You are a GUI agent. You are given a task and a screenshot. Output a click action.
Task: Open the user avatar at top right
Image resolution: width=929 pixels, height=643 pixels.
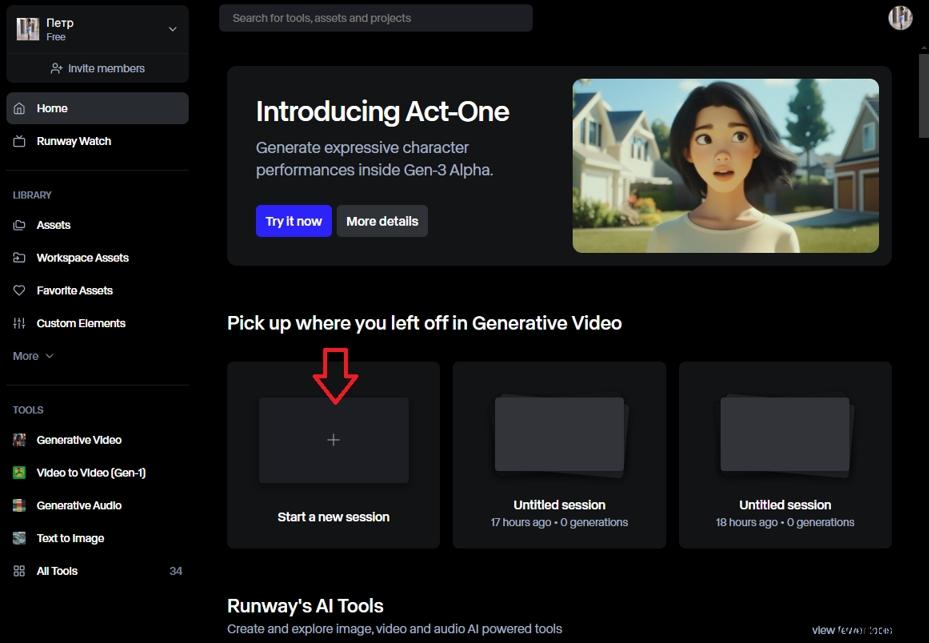(900, 18)
